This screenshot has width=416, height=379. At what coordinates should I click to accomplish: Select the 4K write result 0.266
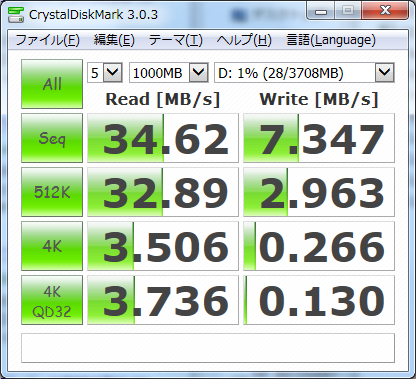pos(319,246)
